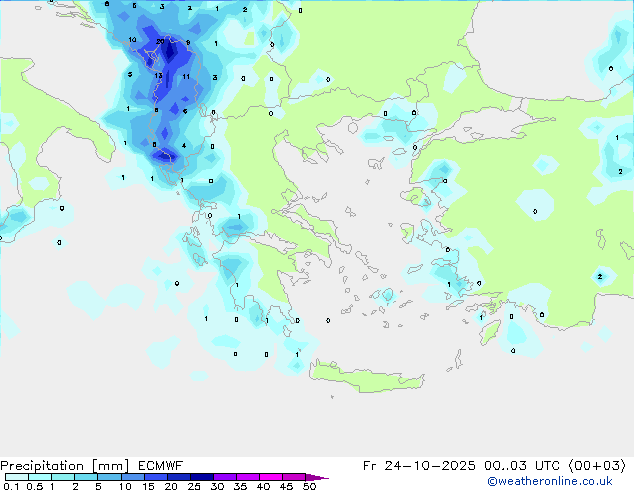Viewport: 634px width, 490px height.
Task: Pick the 45–50 mm legend swatch
Action: click(x=294, y=477)
